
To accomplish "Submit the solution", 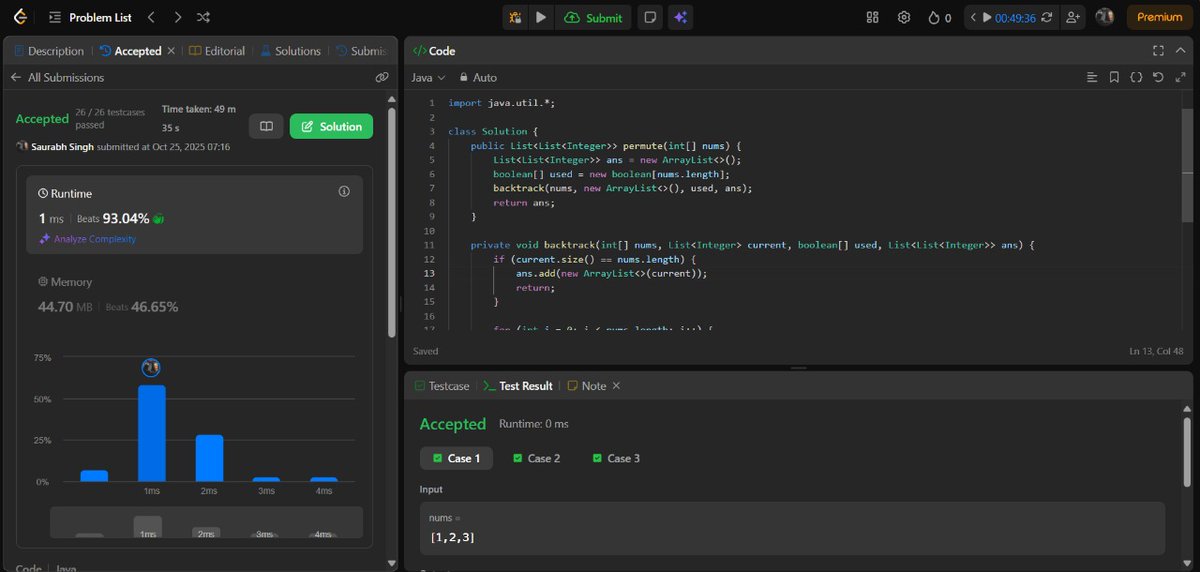I will click(594, 18).
